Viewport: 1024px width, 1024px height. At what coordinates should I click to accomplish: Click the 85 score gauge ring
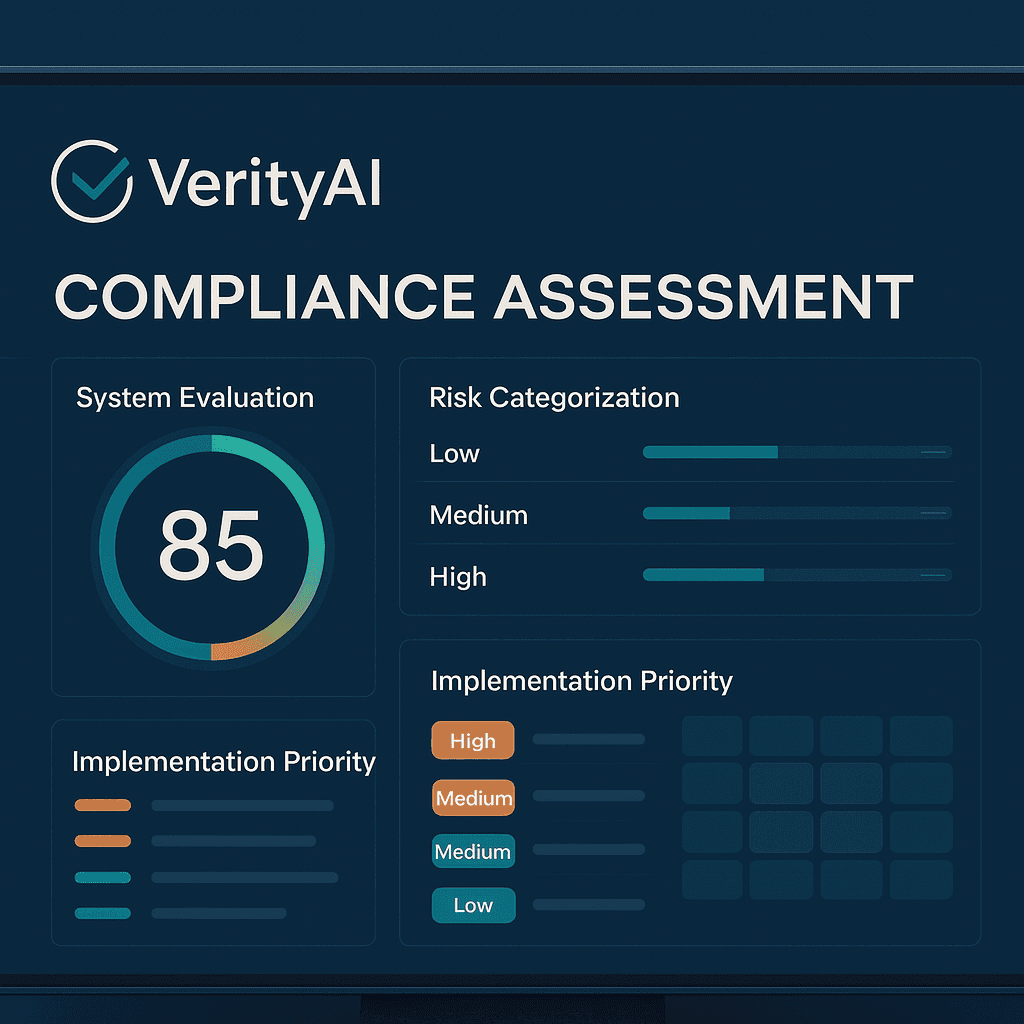tap(212, 547)
